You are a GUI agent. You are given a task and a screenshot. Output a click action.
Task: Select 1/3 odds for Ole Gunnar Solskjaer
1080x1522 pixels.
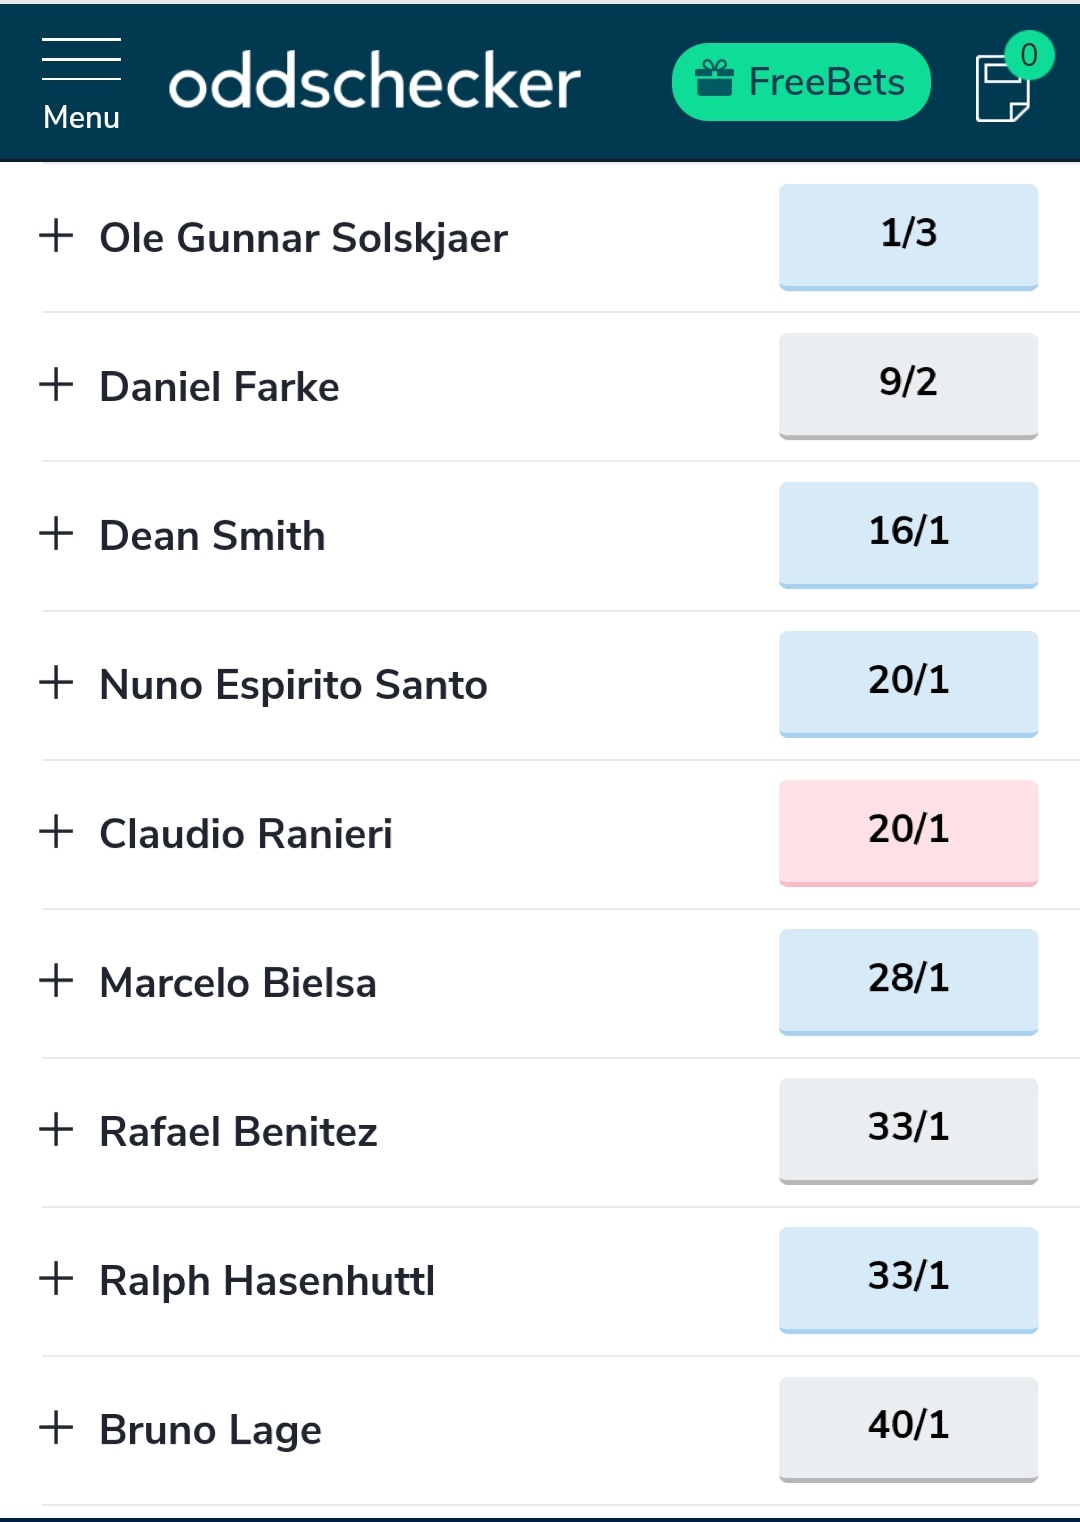[x=908, y=237]
